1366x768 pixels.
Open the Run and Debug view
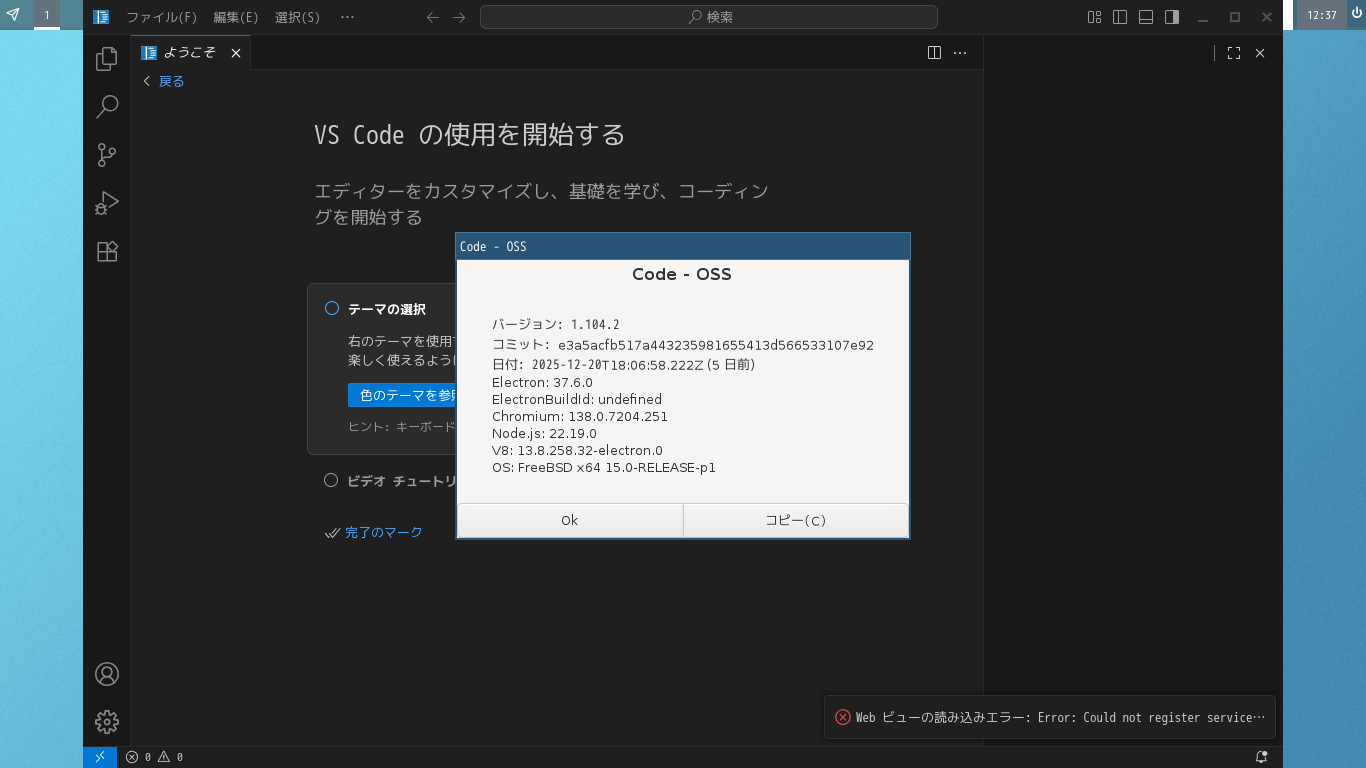coord(107,203)
